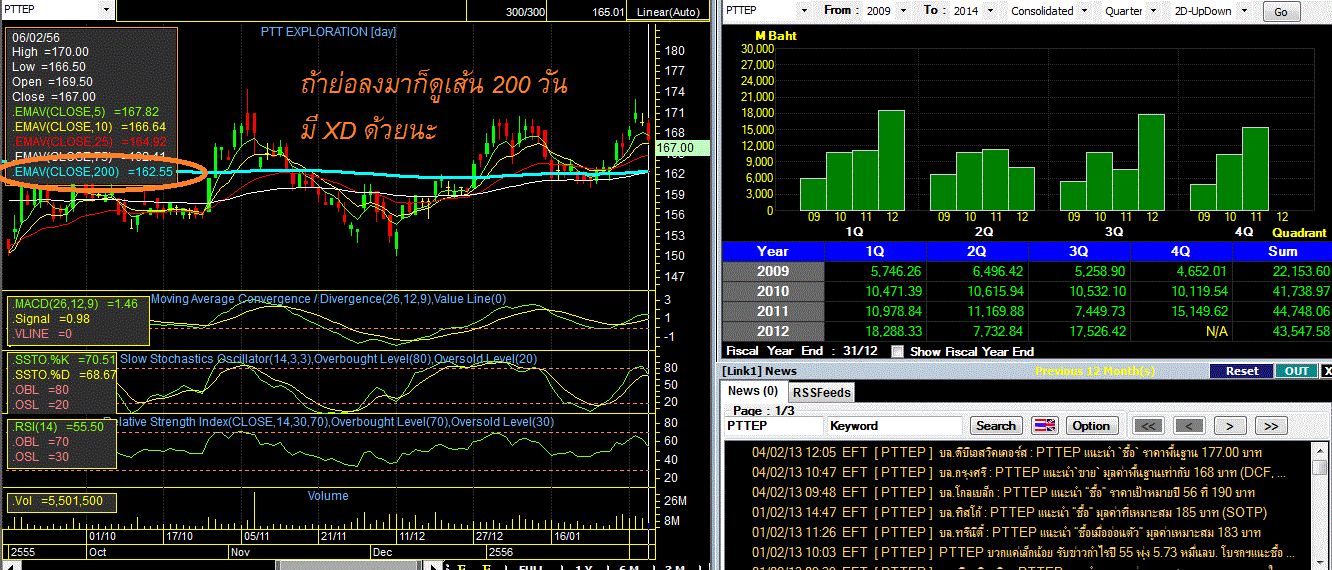Click the Keyword input field

(894, 426)
